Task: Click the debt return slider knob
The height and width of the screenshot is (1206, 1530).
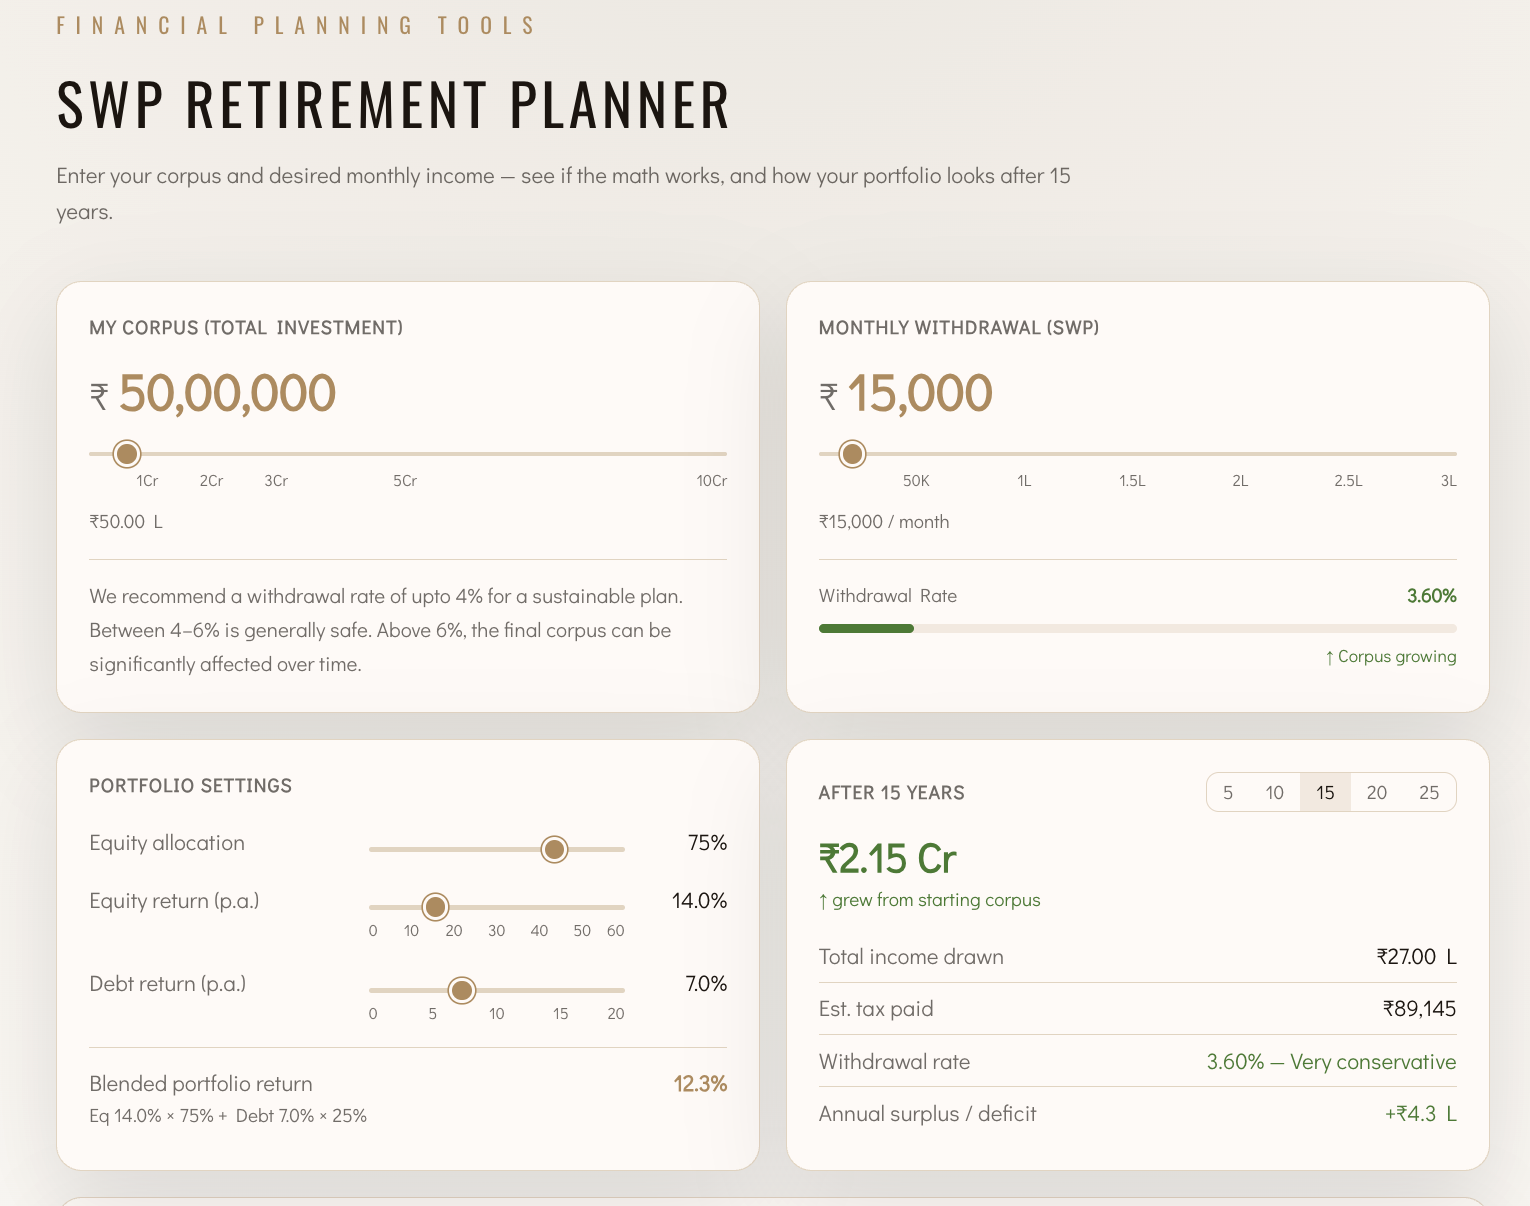Action: coord(462,990)
